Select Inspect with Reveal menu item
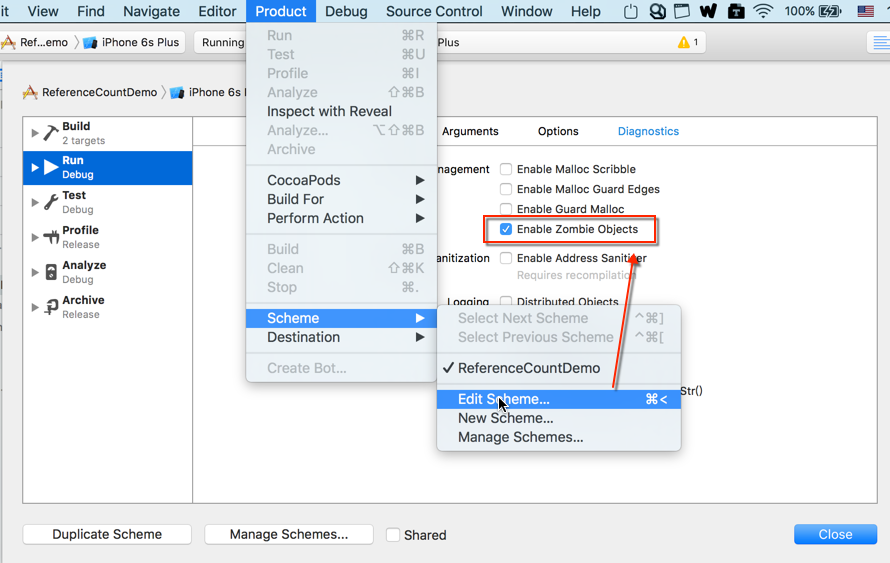 329,111
